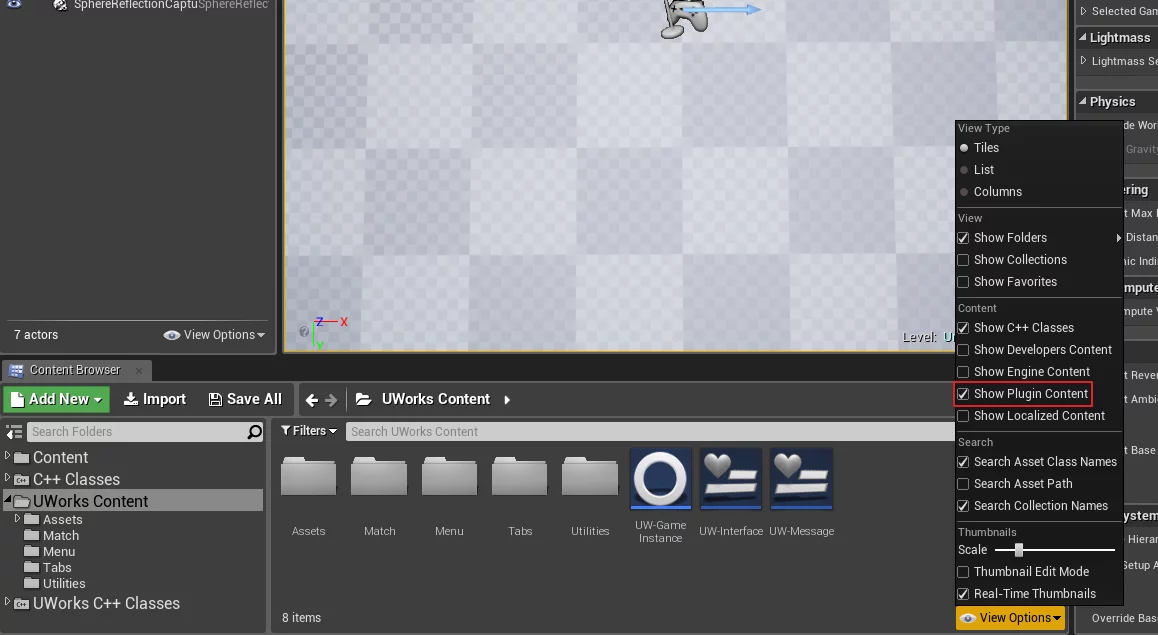The width and height of the screenshot is (1158, 635).
Task: Click the back navigation arrow
Action: pyautogui.click(x=312, y=400)
